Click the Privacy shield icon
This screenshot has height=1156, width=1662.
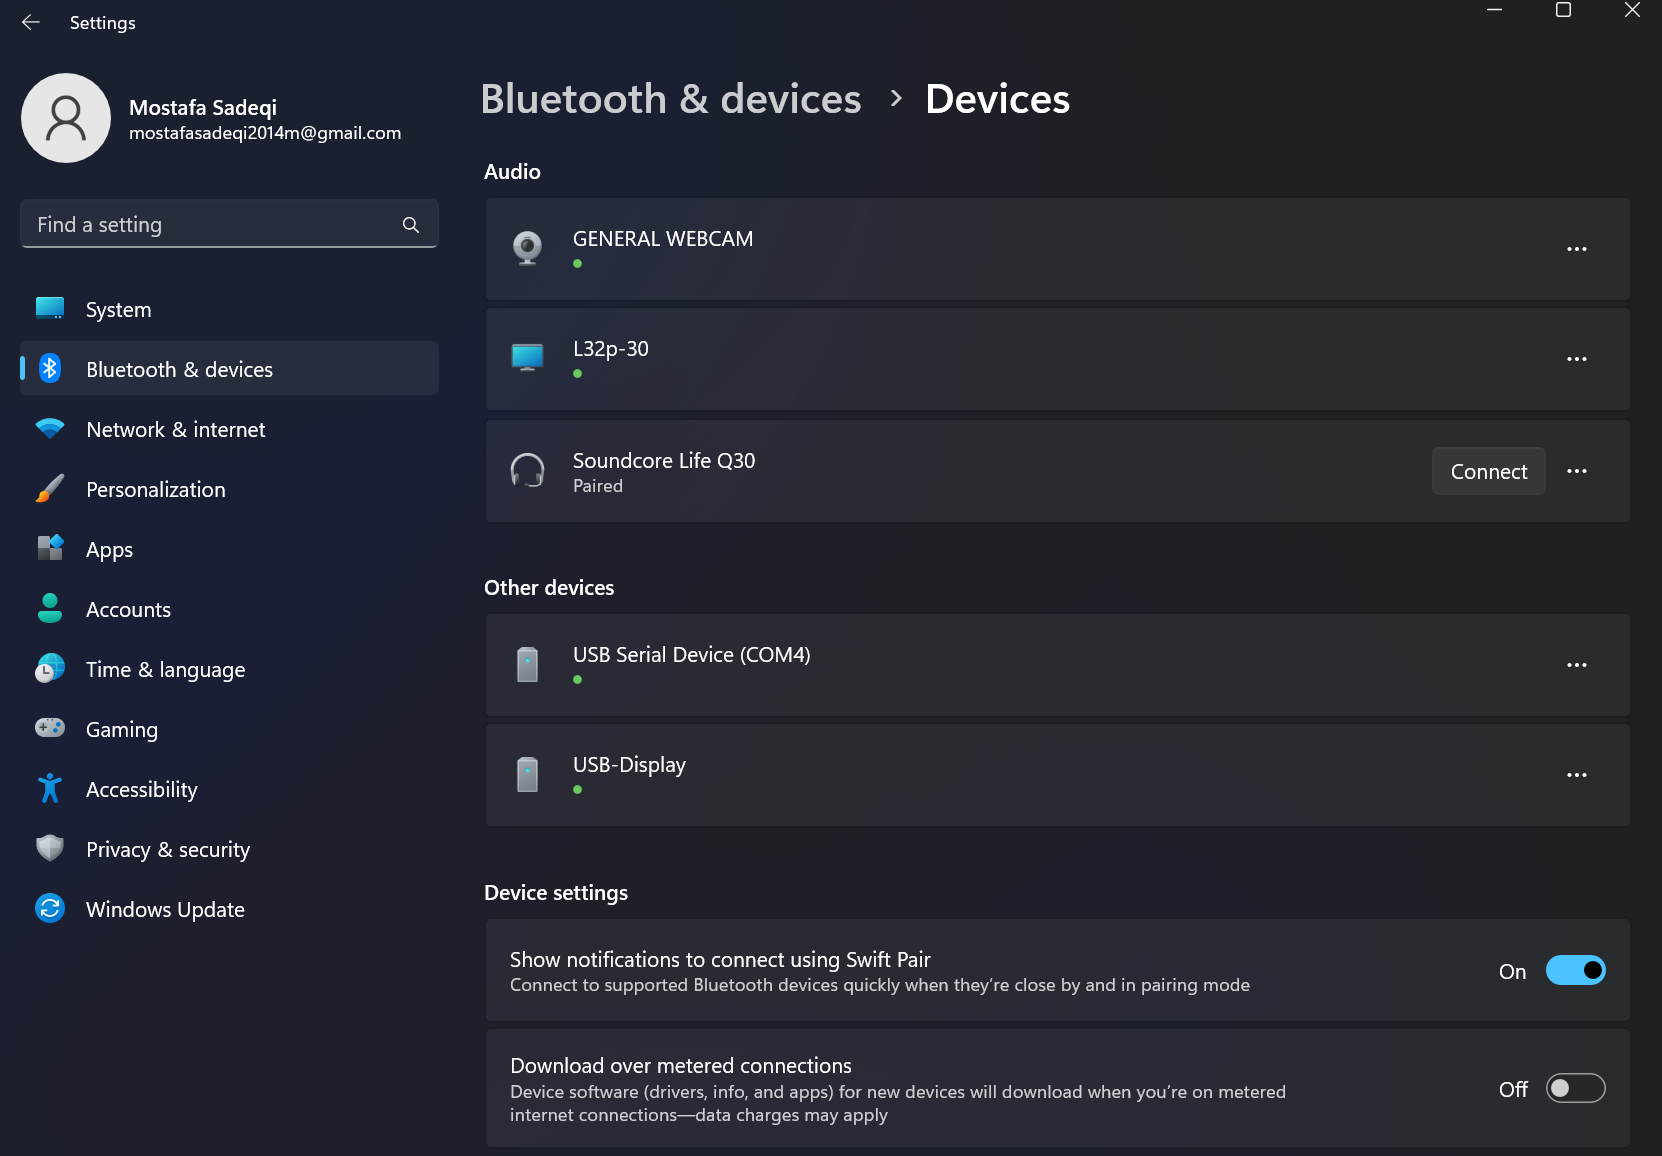(x=50, y=849)
